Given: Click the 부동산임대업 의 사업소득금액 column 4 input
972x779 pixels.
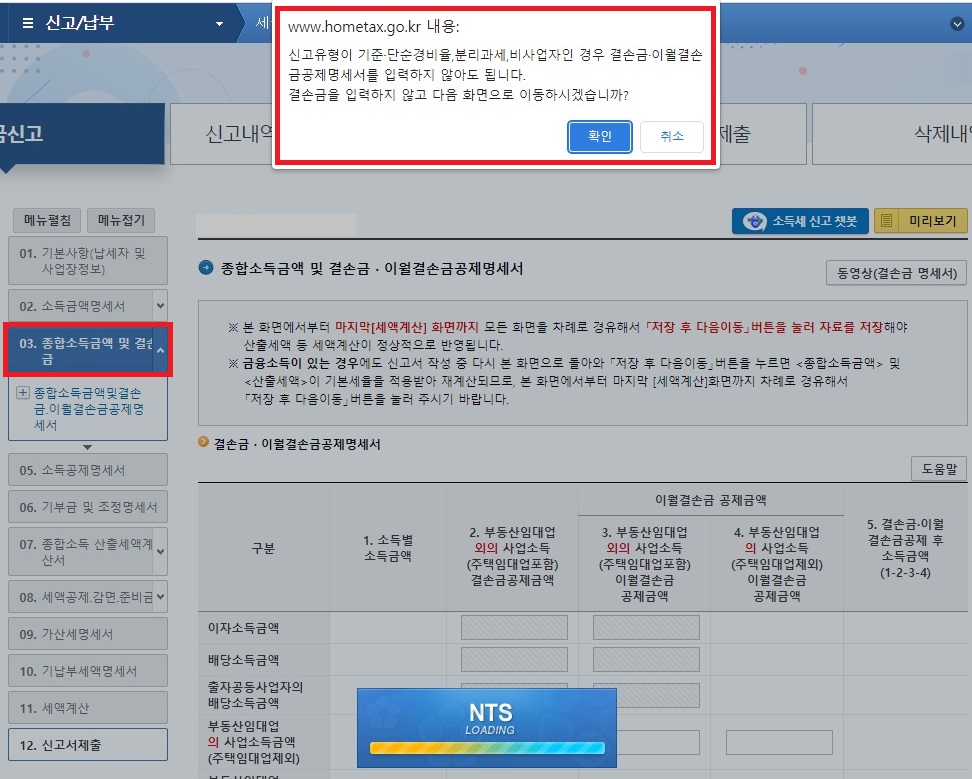Looking at the screenshot, I should 779,742.
